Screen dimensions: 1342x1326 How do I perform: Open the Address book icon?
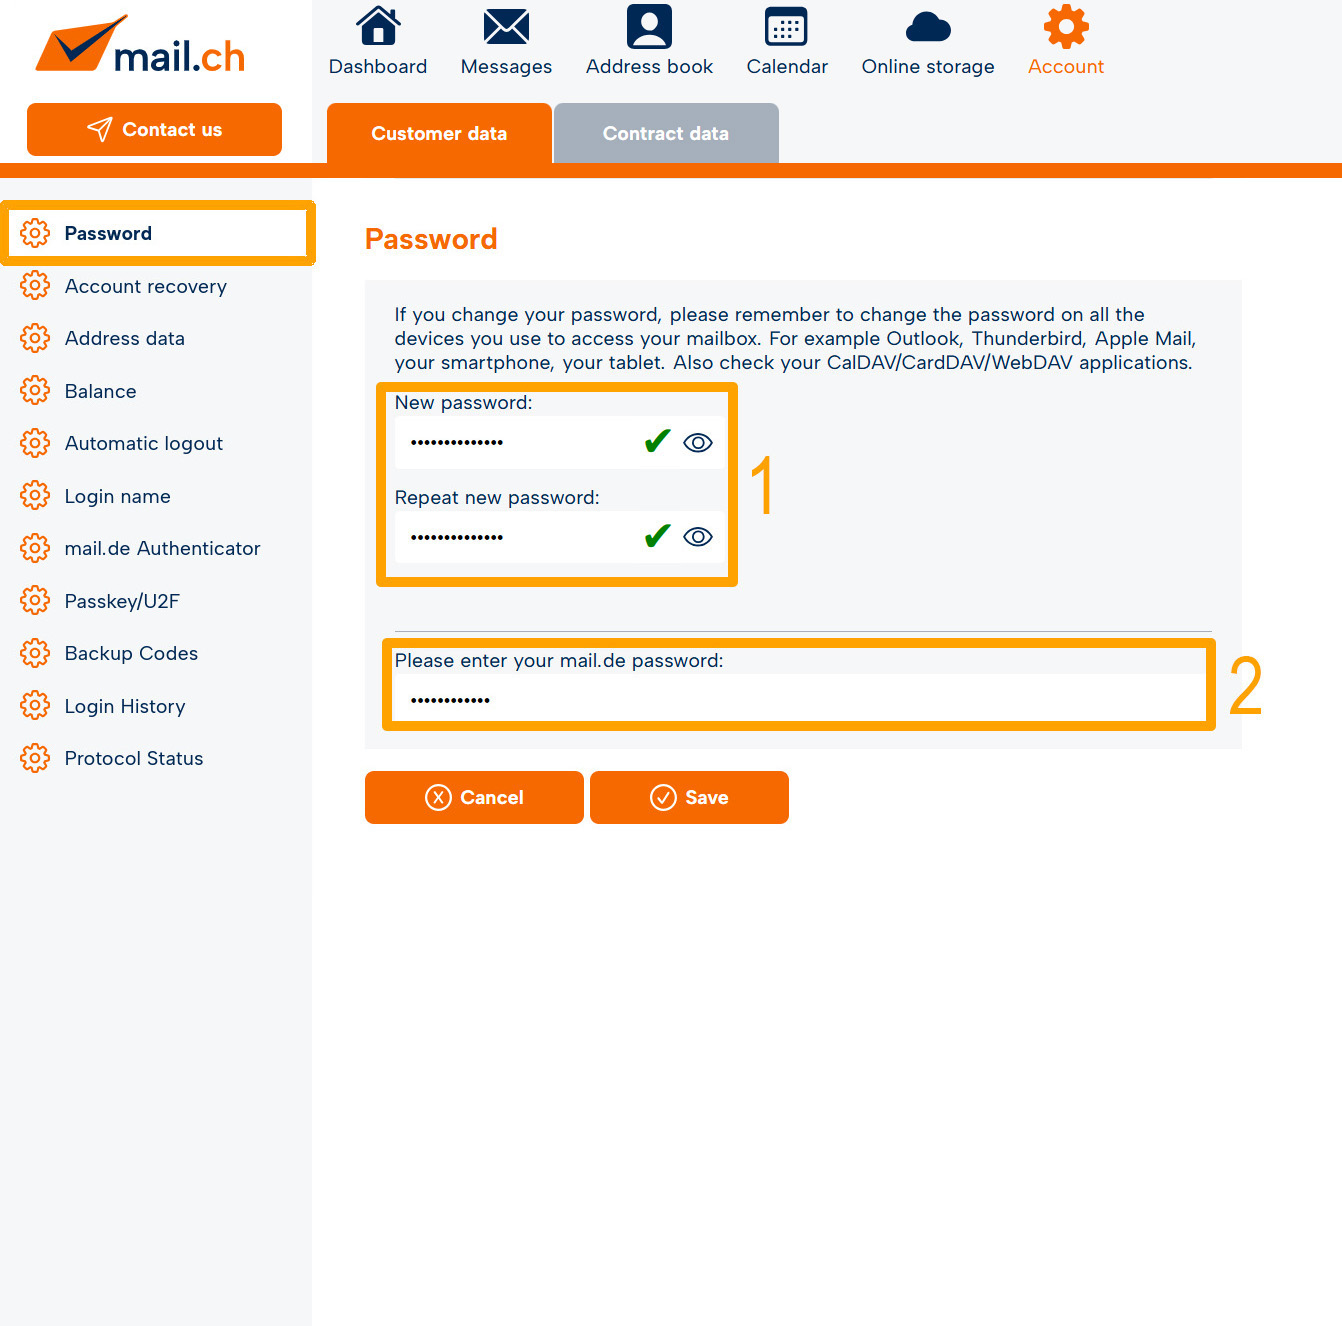[649, 27]
